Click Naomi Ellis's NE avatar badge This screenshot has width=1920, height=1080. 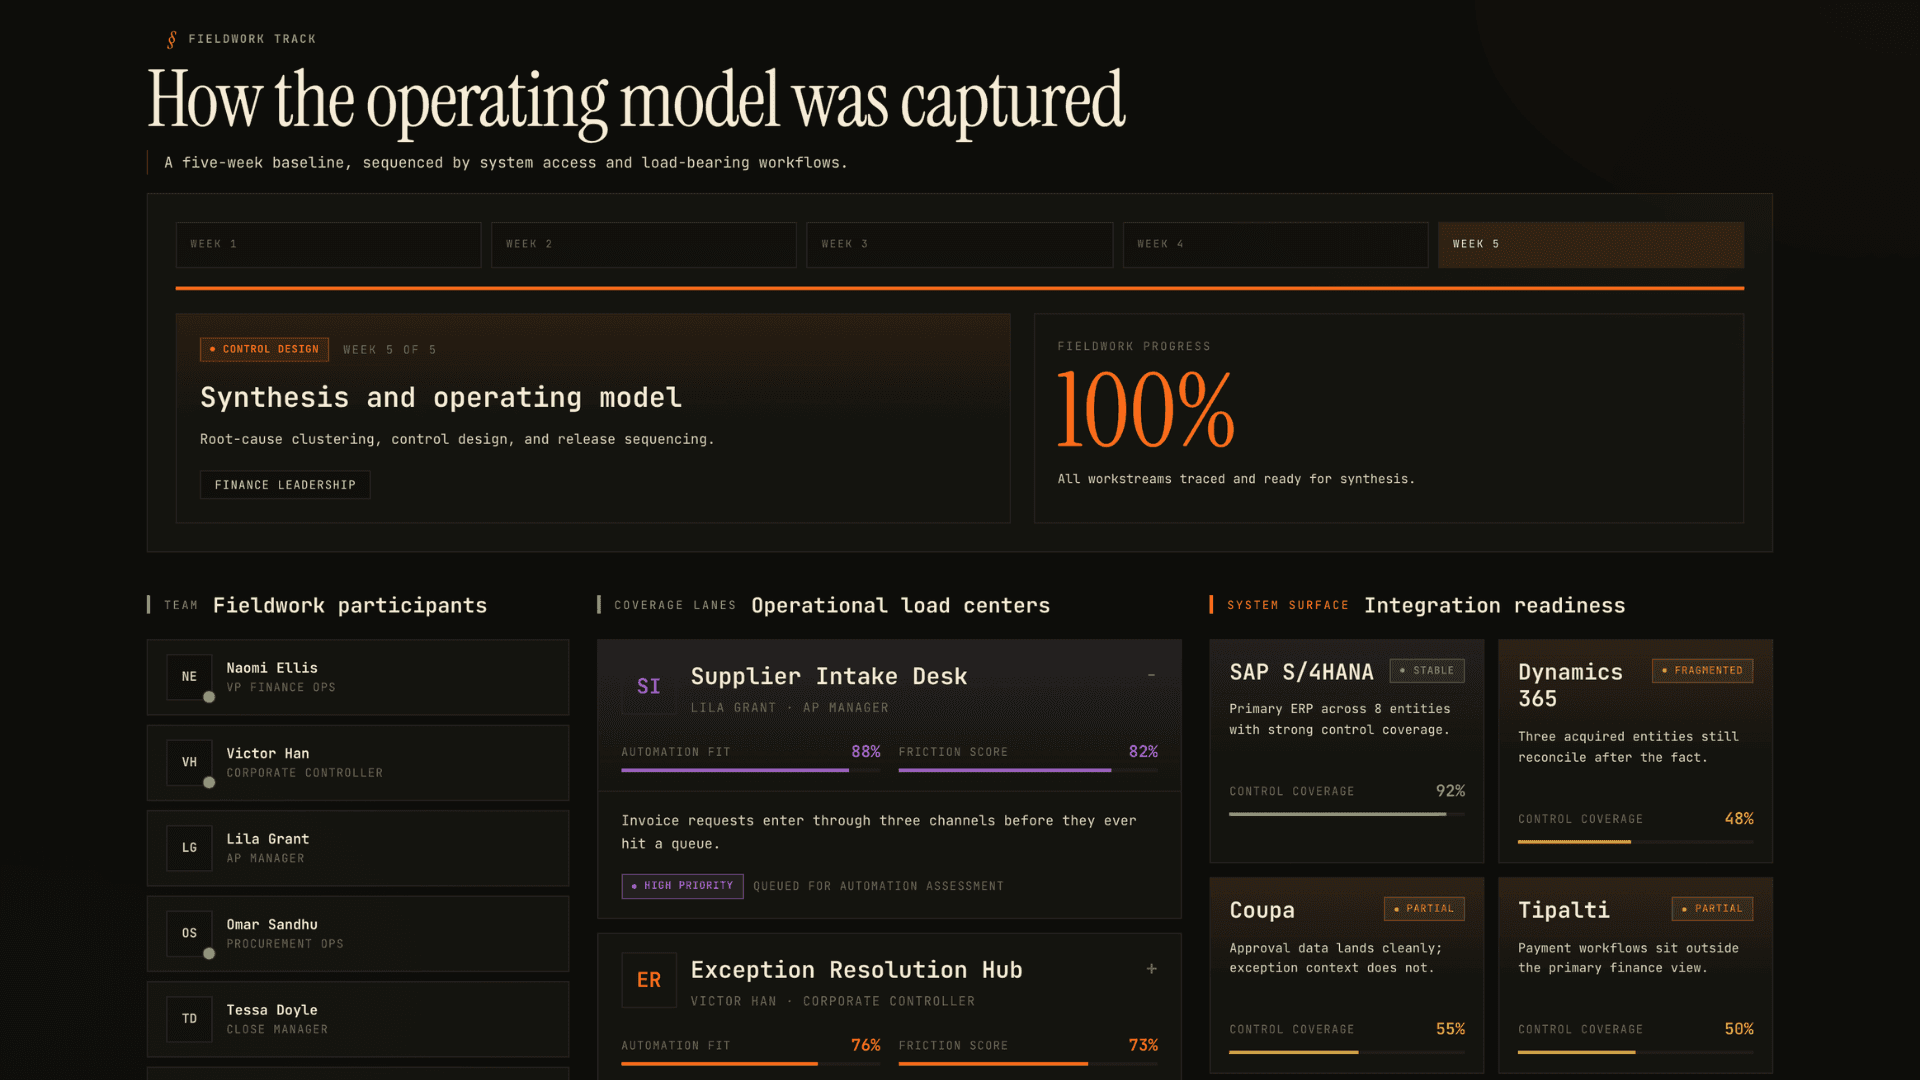coord(189,677)
